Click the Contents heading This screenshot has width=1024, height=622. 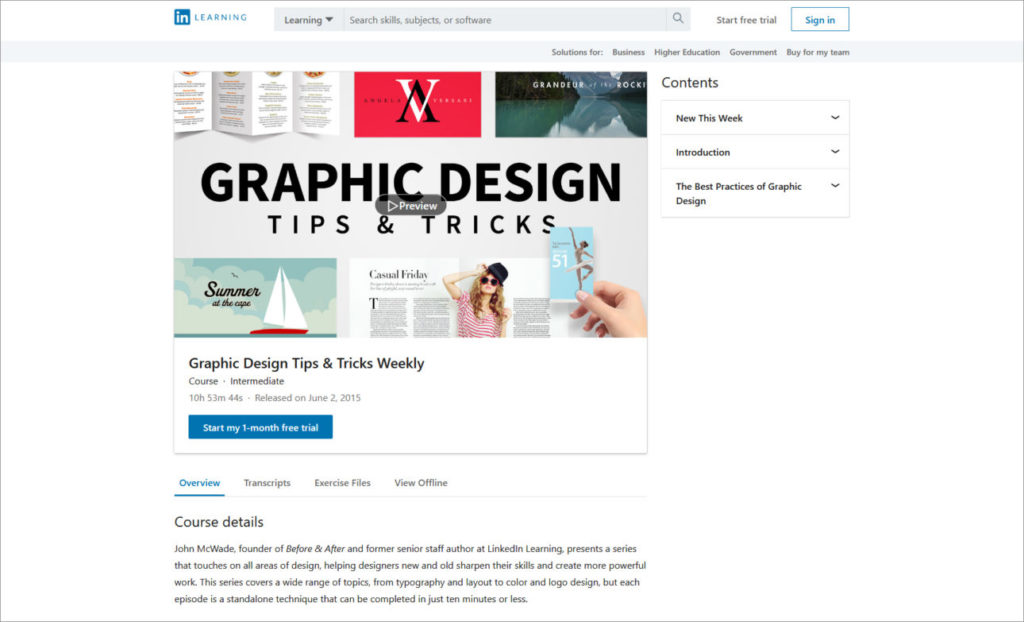[x=690, y=83]
